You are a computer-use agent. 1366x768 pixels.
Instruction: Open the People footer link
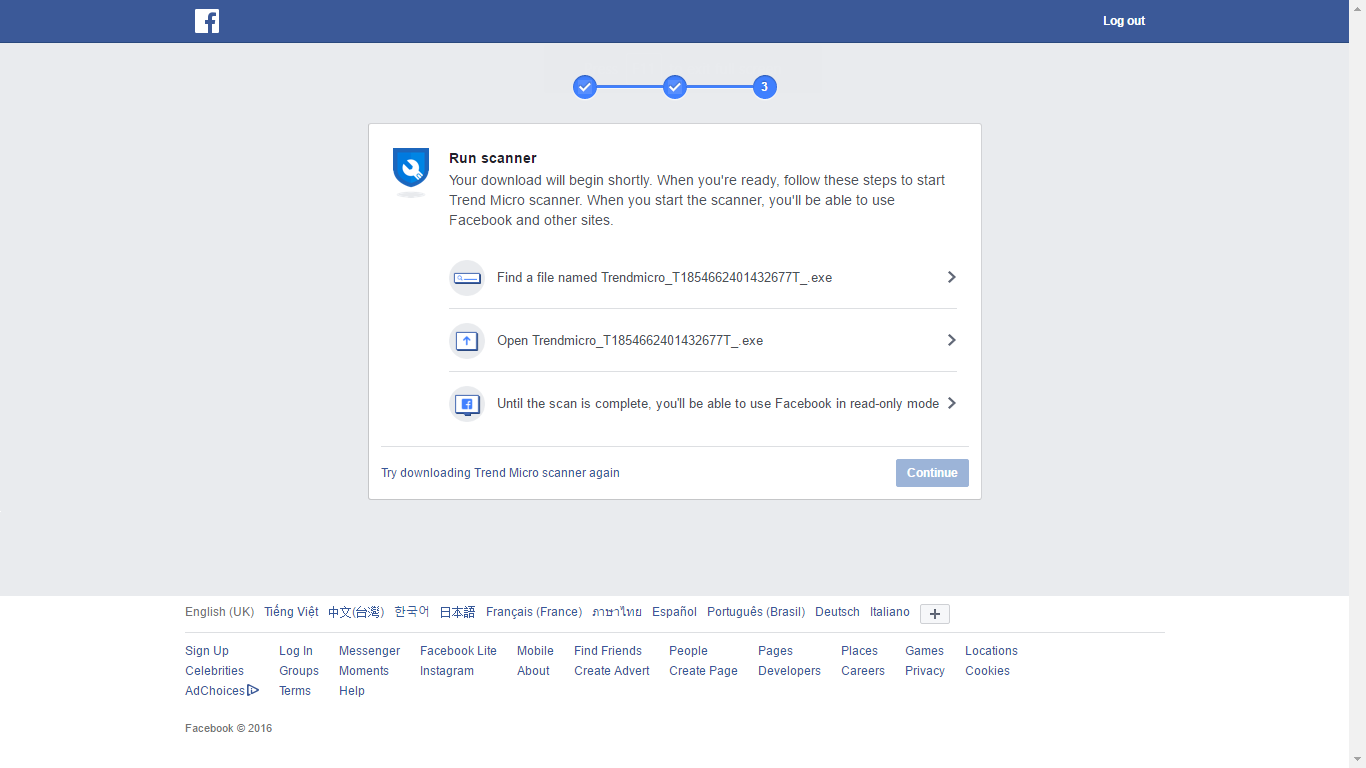[x=688, y=651]
